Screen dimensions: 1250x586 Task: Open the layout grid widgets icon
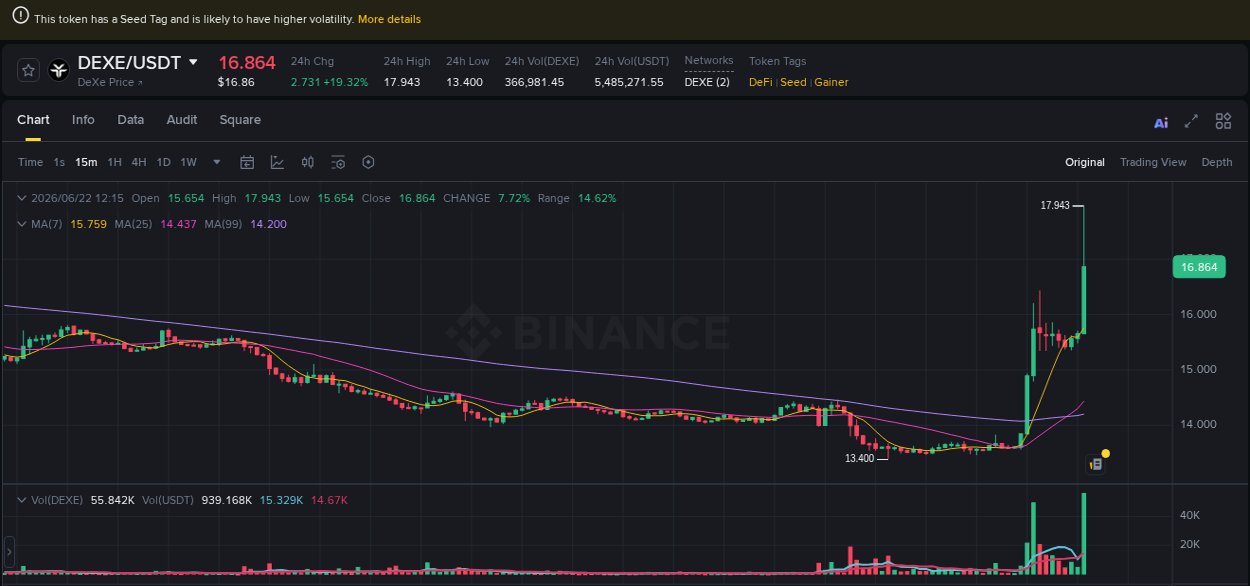(1223, 121)
